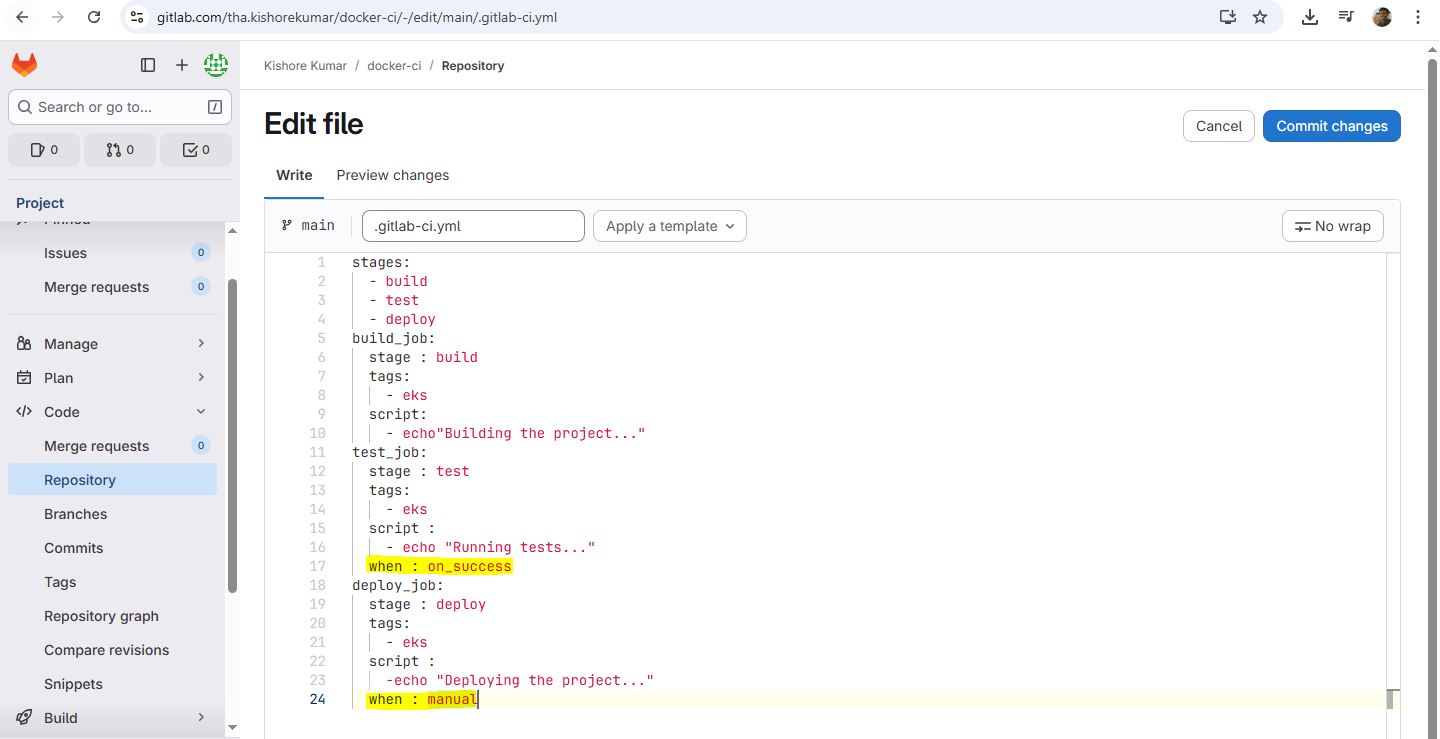
Task: Click the Cancel button
Action: point(1218,126)
